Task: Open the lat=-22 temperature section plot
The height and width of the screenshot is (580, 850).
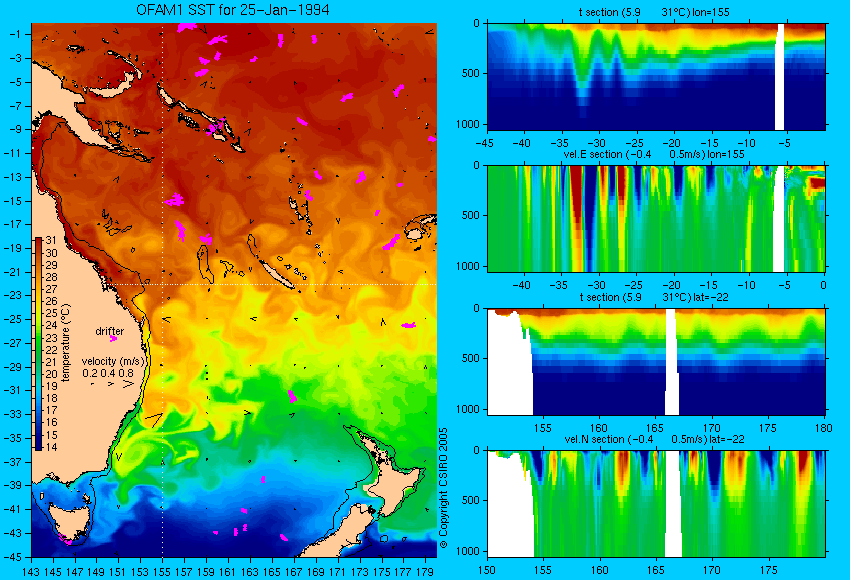Action: (x=656, y=362)
